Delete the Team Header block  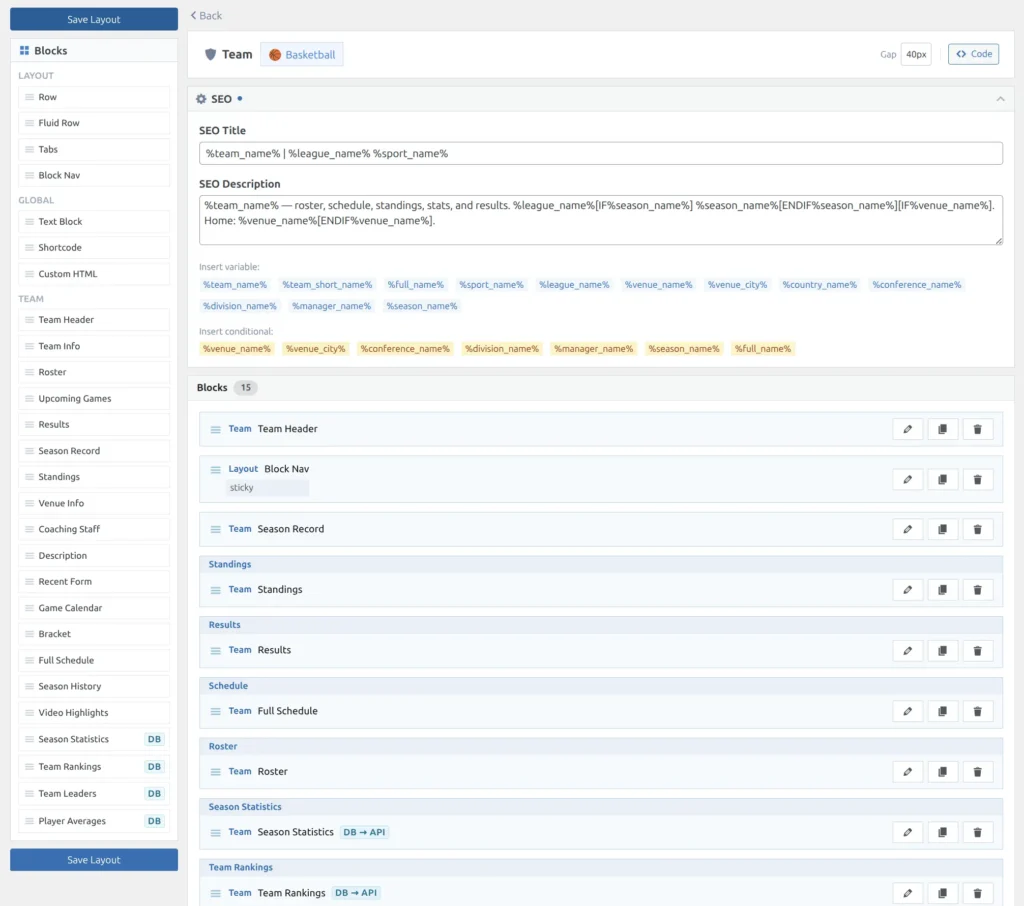tap(977, 429)
